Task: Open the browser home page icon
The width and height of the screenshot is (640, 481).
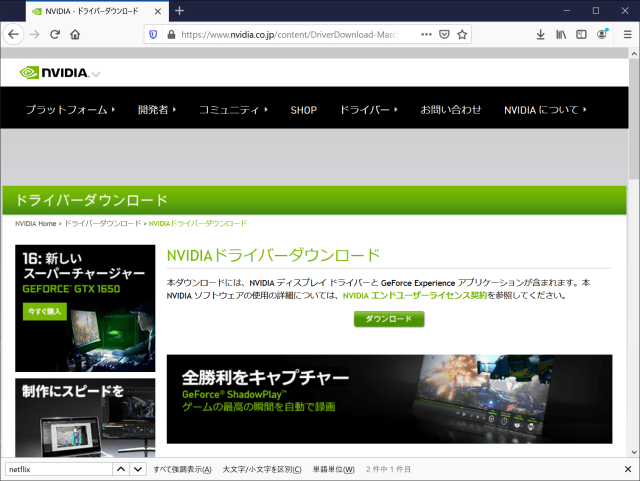Action: click(x=75, y=34)
